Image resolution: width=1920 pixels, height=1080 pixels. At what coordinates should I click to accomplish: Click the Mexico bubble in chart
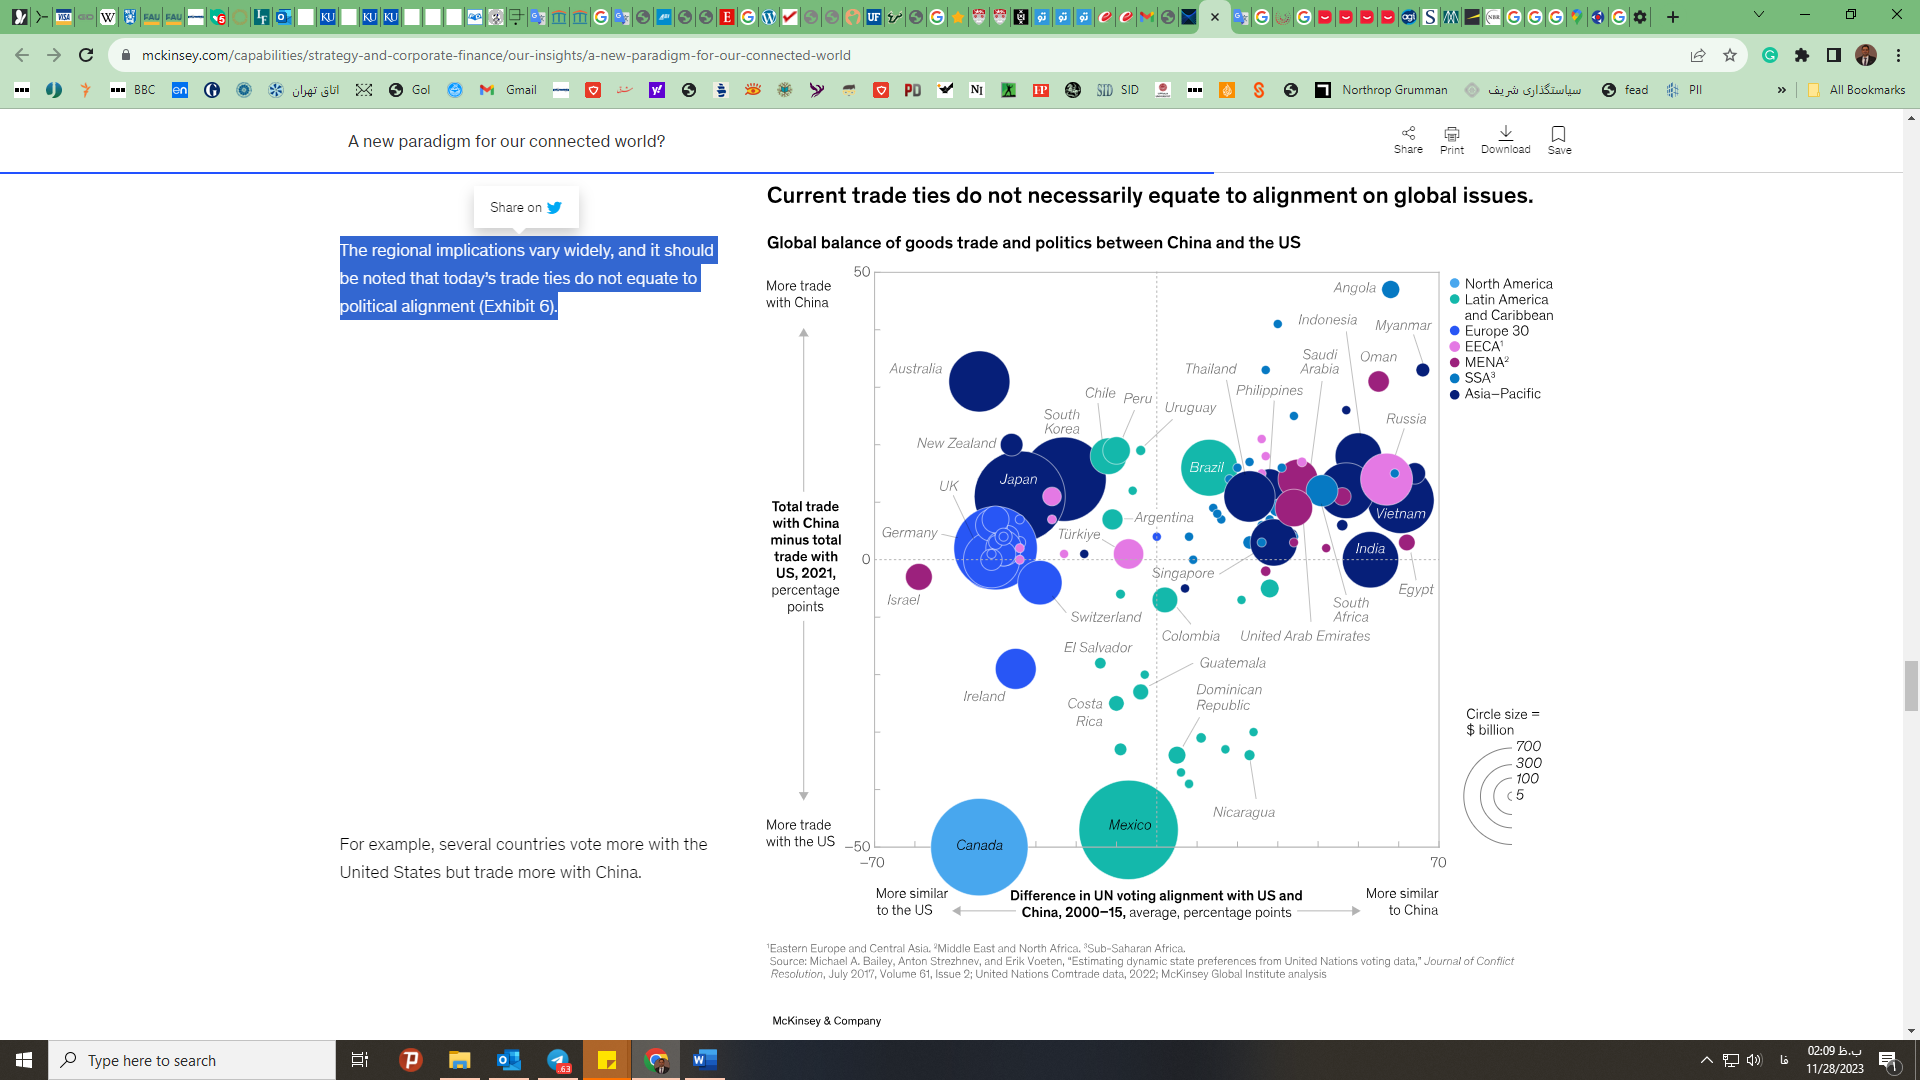(1128, 828)
